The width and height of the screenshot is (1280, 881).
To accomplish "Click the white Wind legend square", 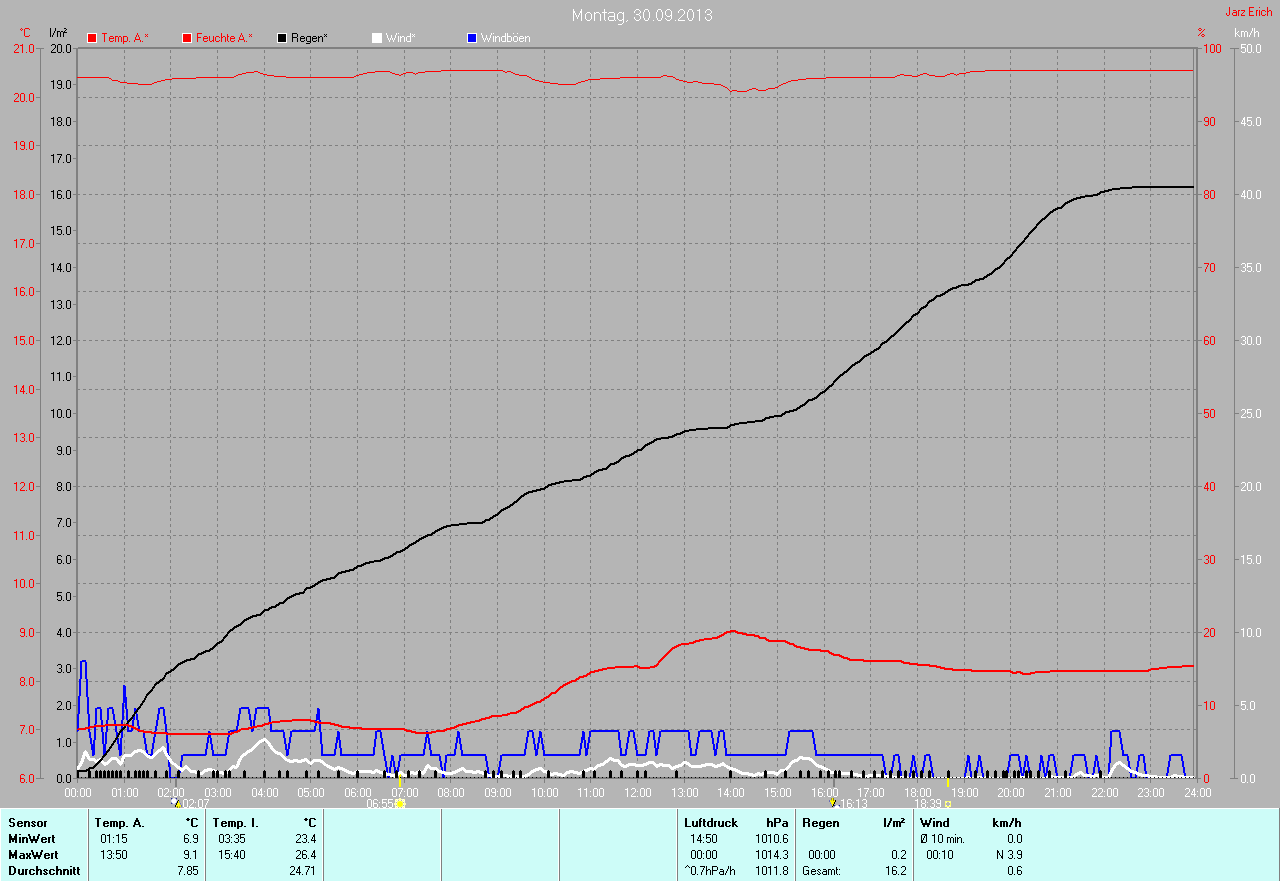I will pos(377,38).
